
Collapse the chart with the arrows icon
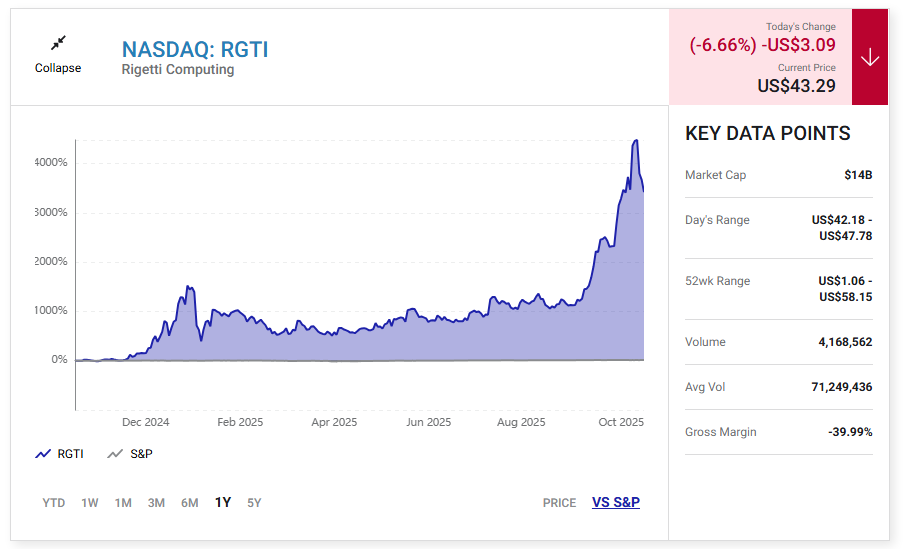[58, 43]
